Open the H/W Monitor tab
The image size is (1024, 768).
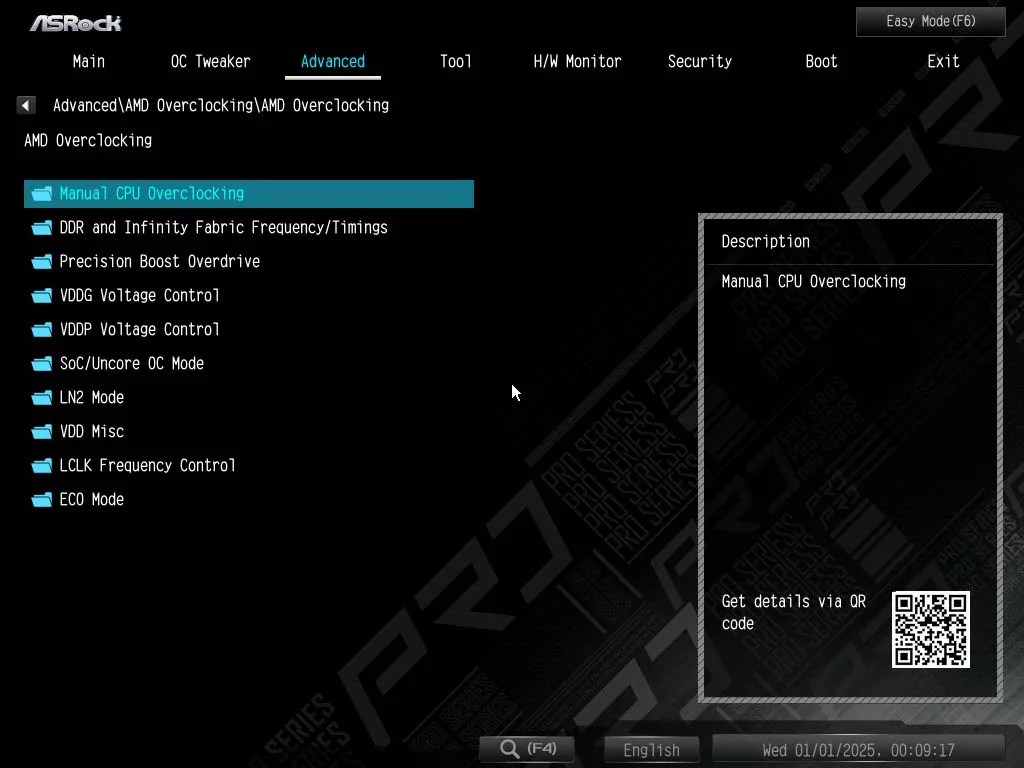577,62
